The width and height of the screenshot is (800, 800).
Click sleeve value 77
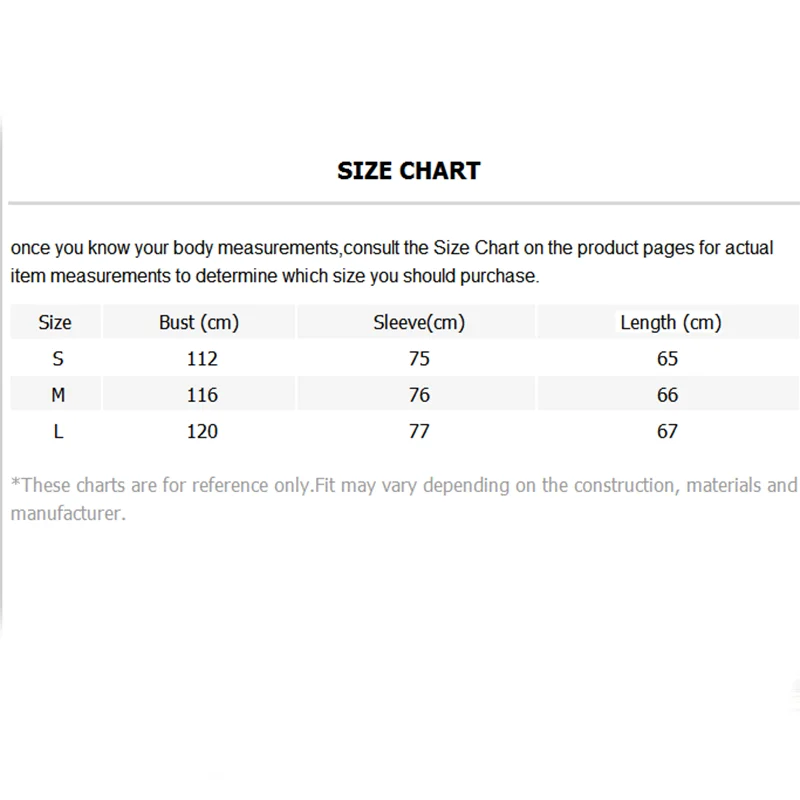coord(419,431)
